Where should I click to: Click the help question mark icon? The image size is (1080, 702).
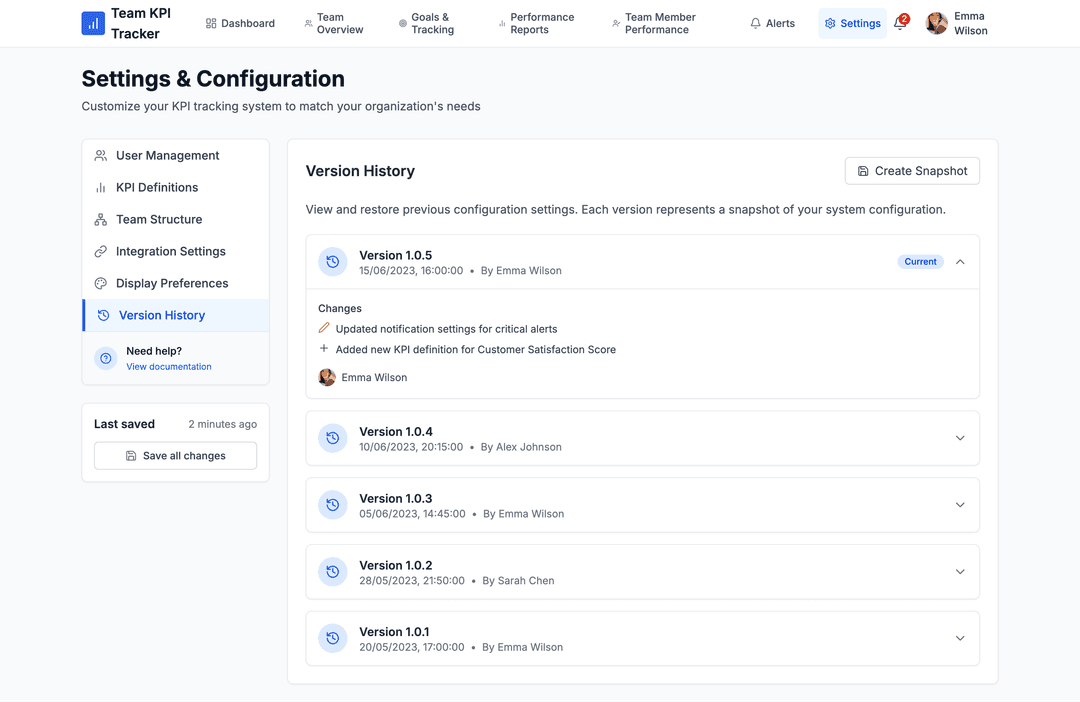[x=106, y=359]
